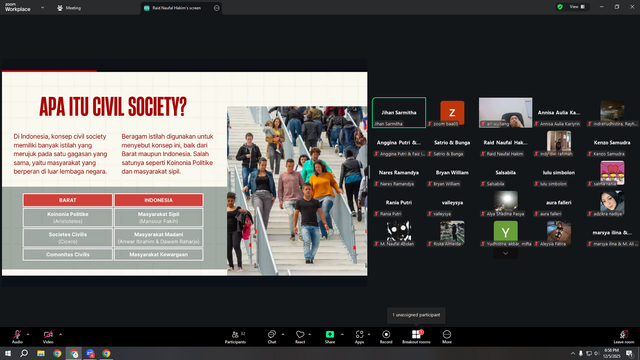The width and height of the screenshot is (640, 360).
Task: Show hidden system tray icons
Action: click(573, 353)
